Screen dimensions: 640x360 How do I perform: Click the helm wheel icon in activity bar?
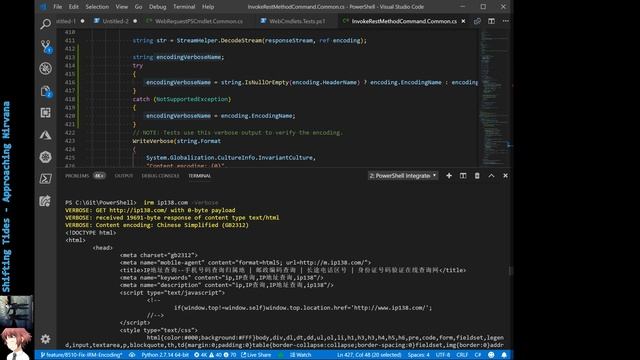[46, 157]
